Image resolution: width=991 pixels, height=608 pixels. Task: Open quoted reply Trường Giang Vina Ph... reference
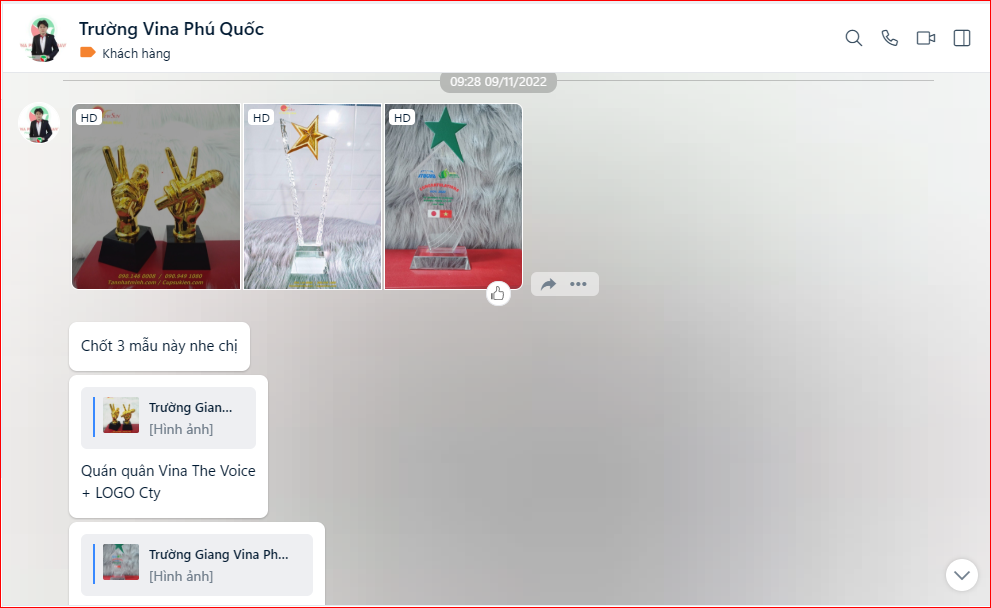[197, 565]
